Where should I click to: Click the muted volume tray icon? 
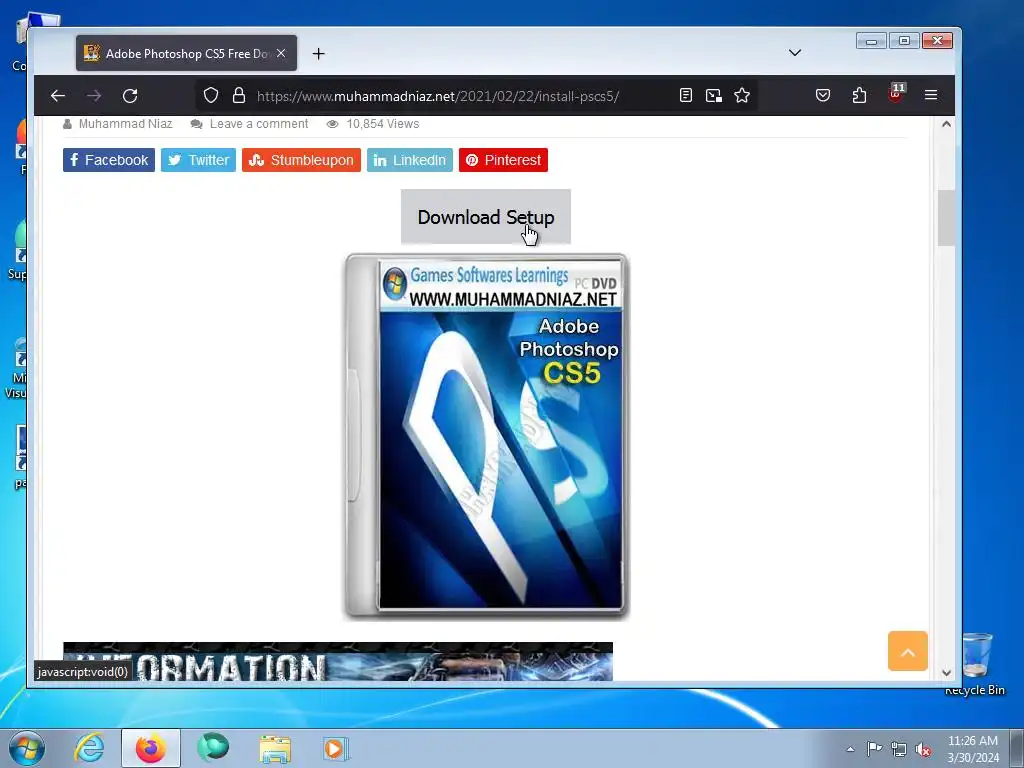point(923,750)
